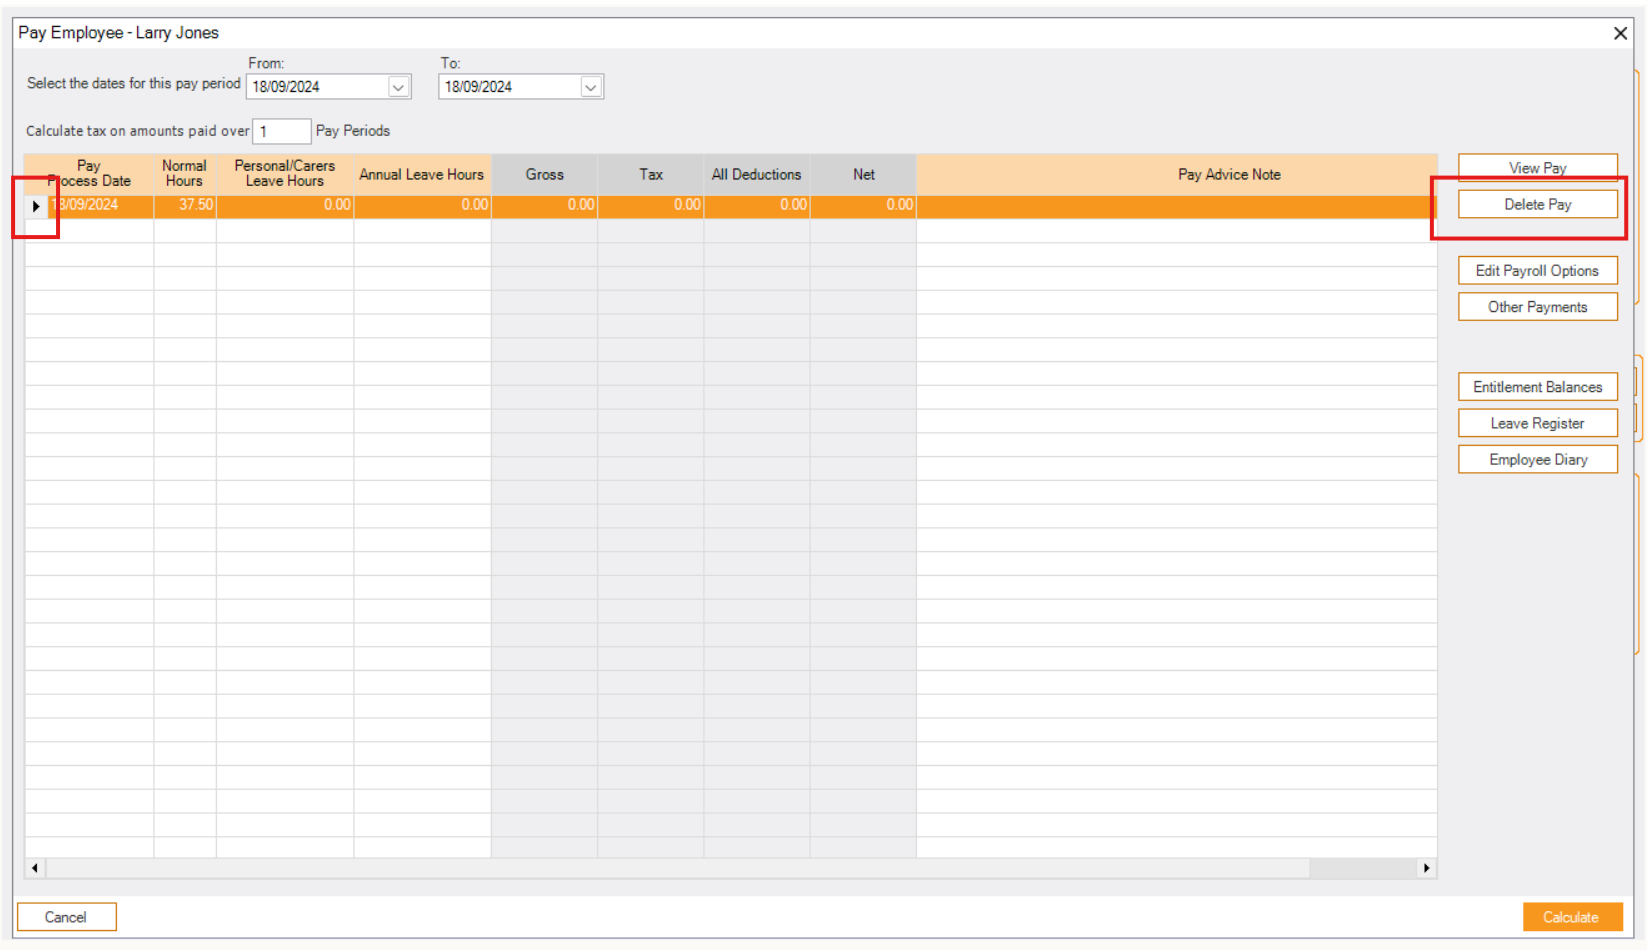
Task: Click the orange Calculate button
Action: (x=1571, y=917)
